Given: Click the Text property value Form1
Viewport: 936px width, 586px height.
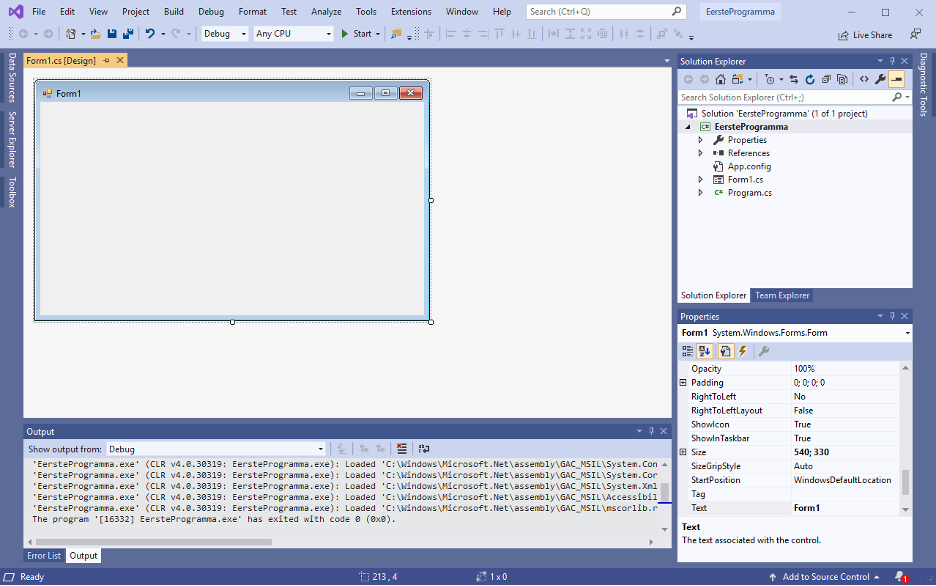Looking at the screenshot, I should coord(845,508).
